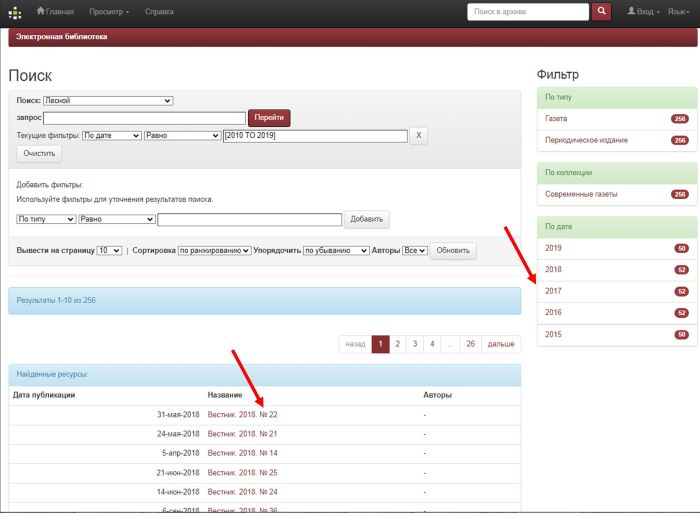This screenshot has height=513, width=700.
Task: Open Вестник. 2018. № 24
Action: tap(242, 492)
